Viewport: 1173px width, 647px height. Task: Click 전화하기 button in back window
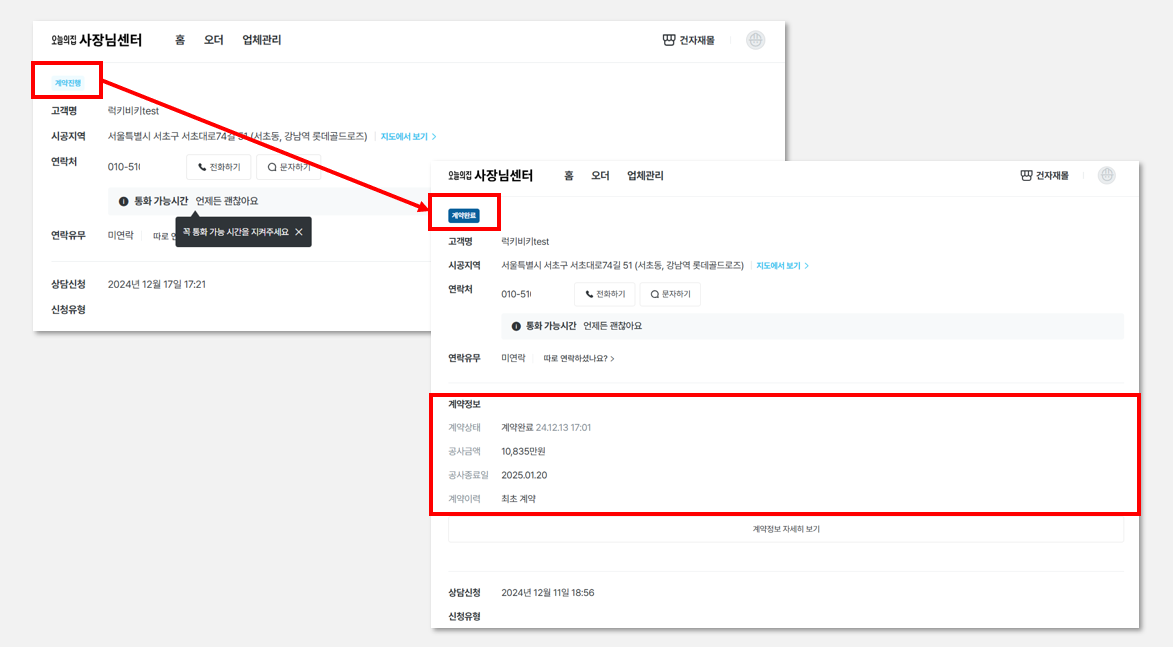pos(218,167)
